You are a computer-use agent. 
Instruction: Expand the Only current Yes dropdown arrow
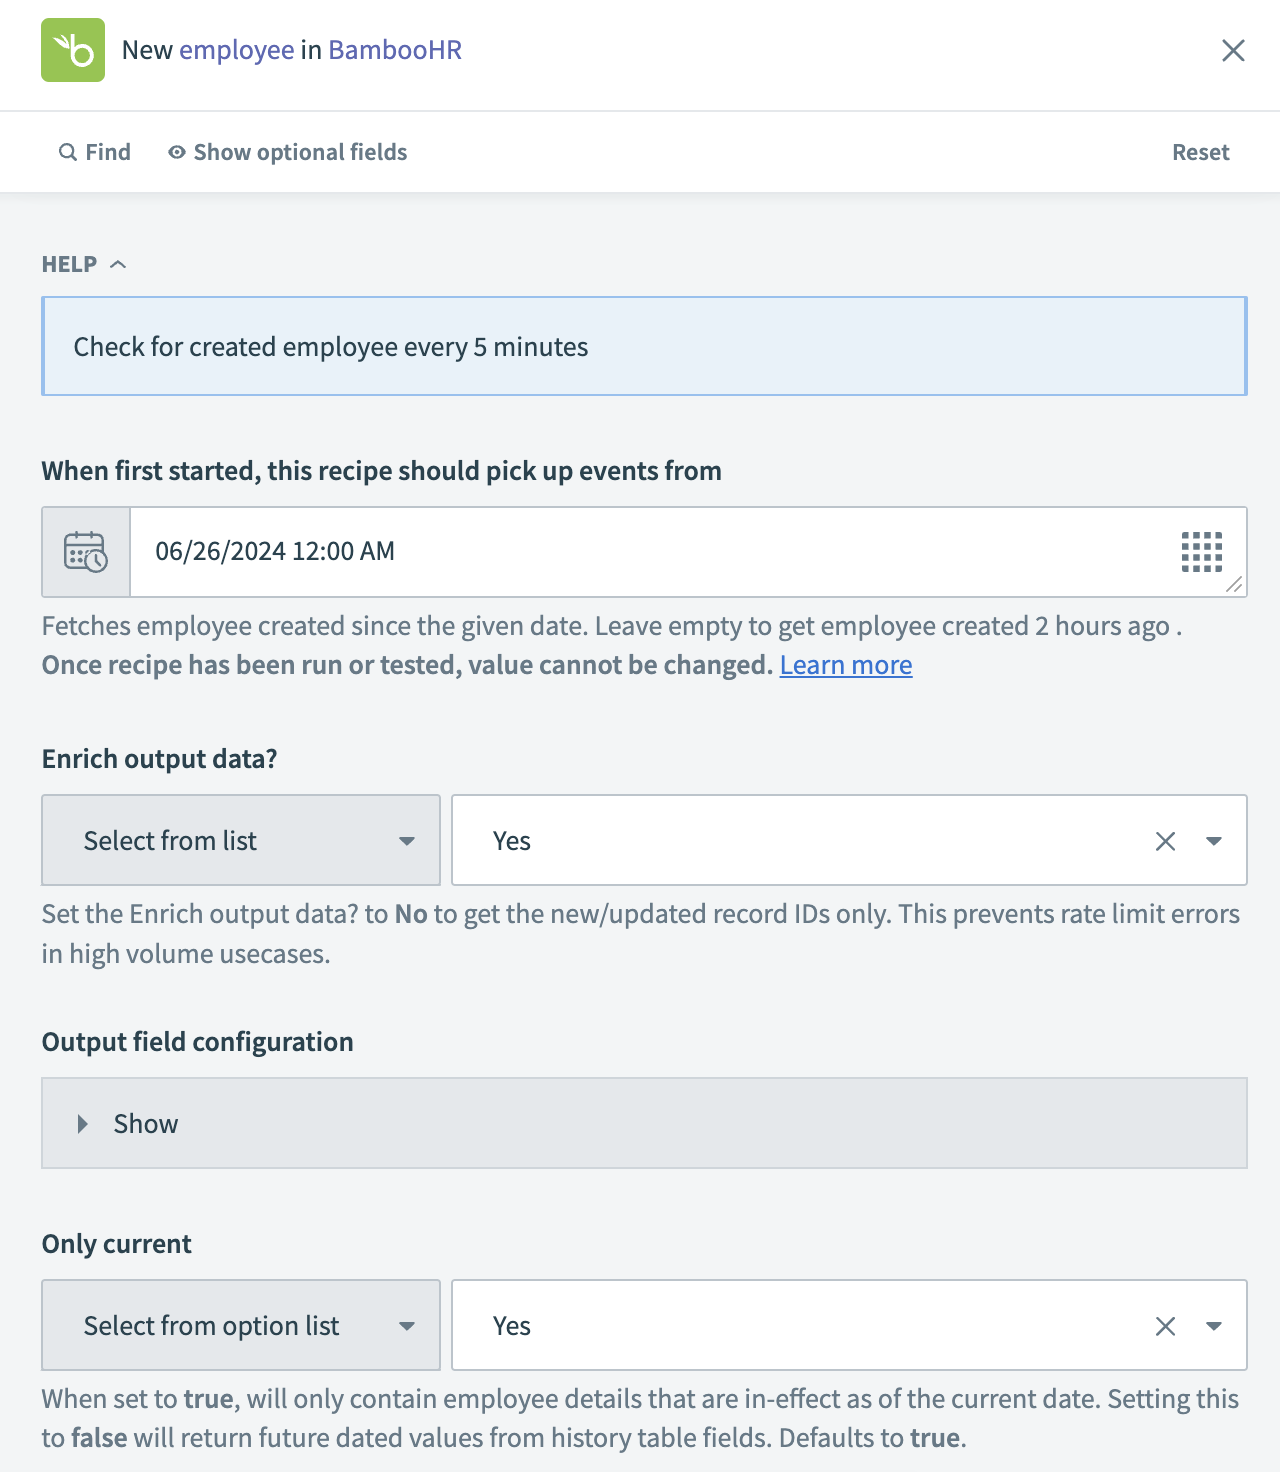point(1214,1326)
